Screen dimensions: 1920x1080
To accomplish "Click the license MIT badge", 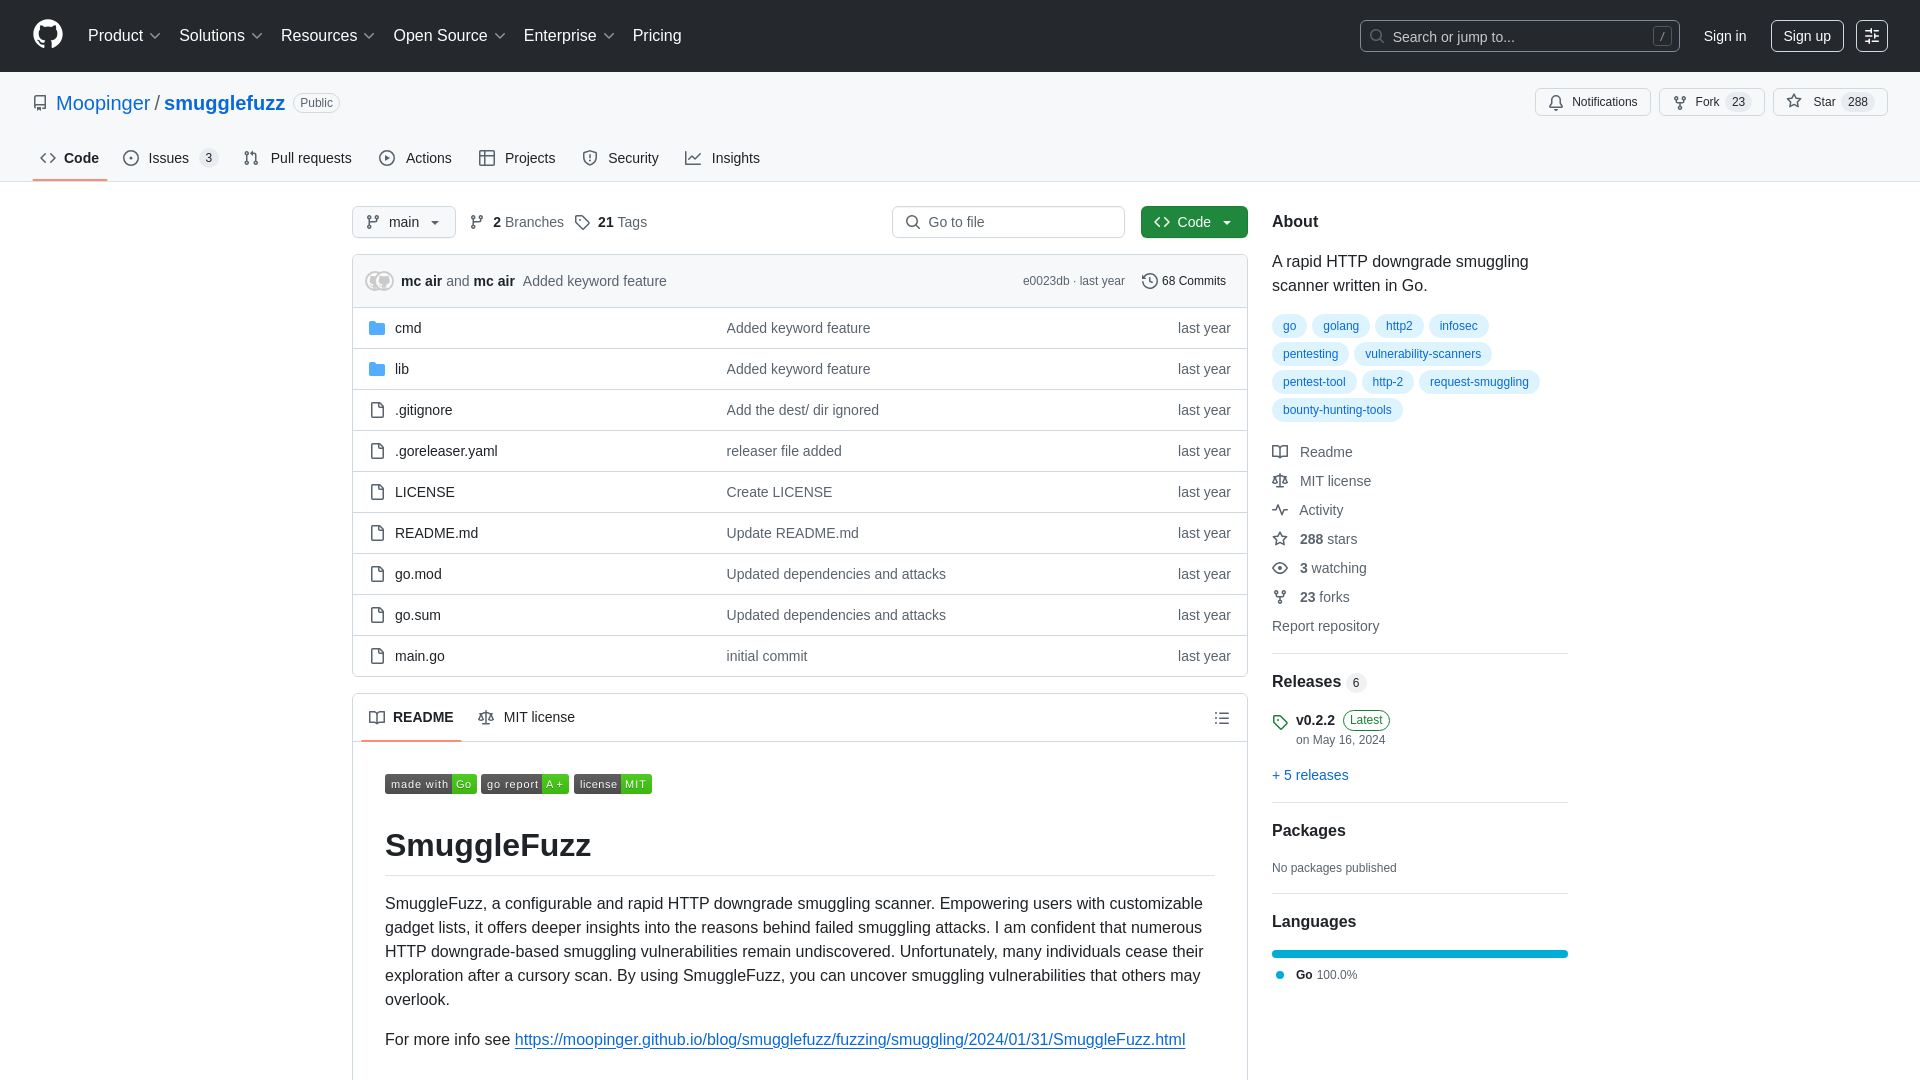I will click(613, 784).
